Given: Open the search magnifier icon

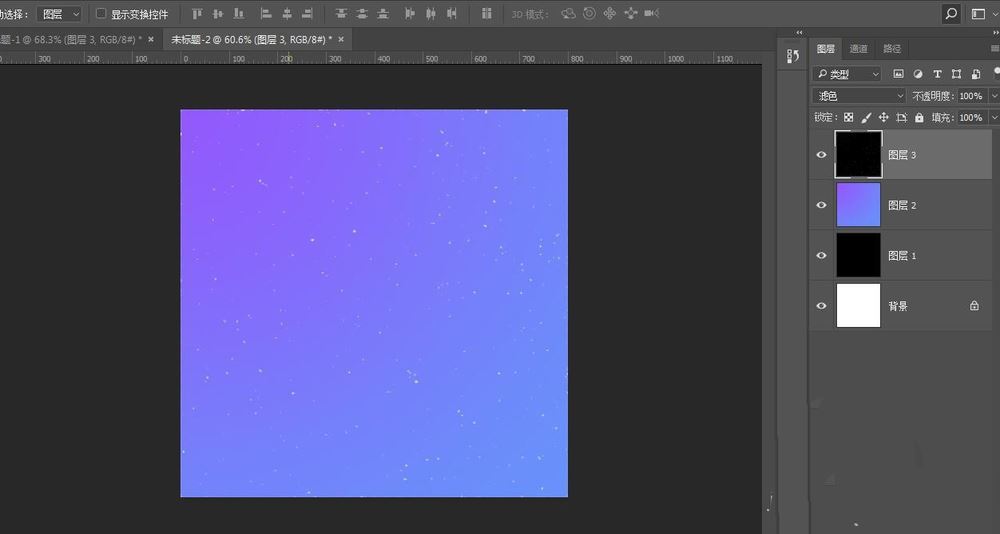Looking at the screenshot, I should click(x=951, y=13).
